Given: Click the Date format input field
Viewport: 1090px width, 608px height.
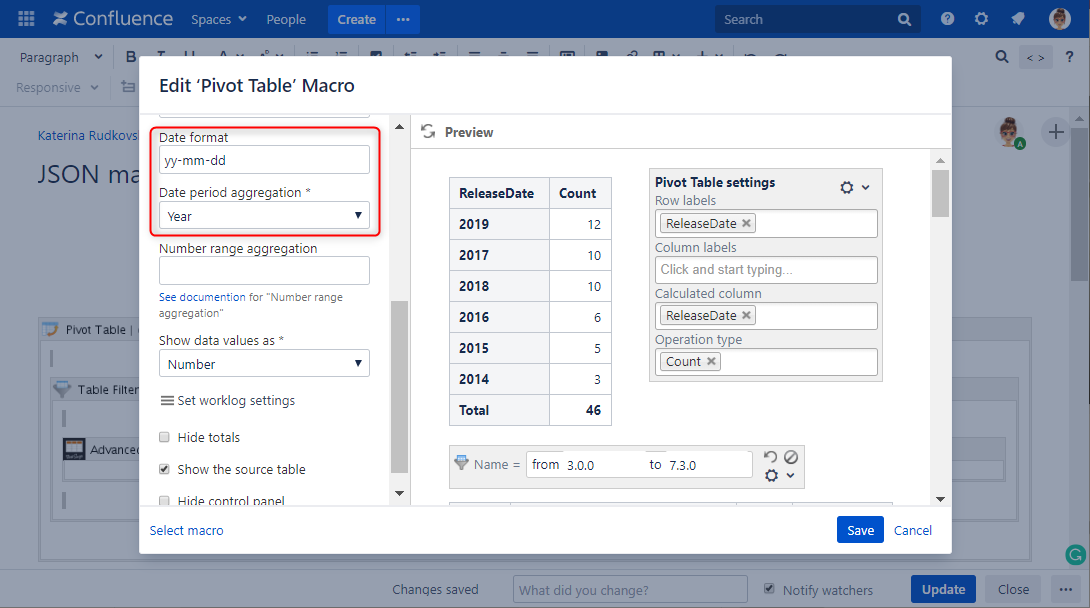Looking at the screenshot, I should [264, 160].
